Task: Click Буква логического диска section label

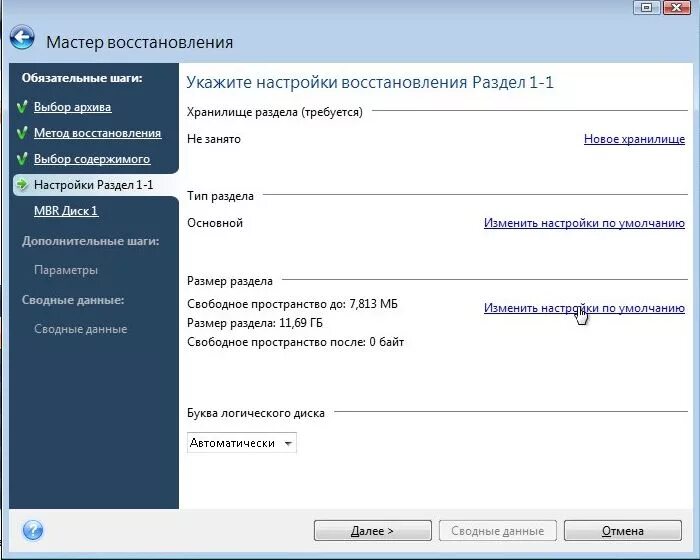Action: 256,413
